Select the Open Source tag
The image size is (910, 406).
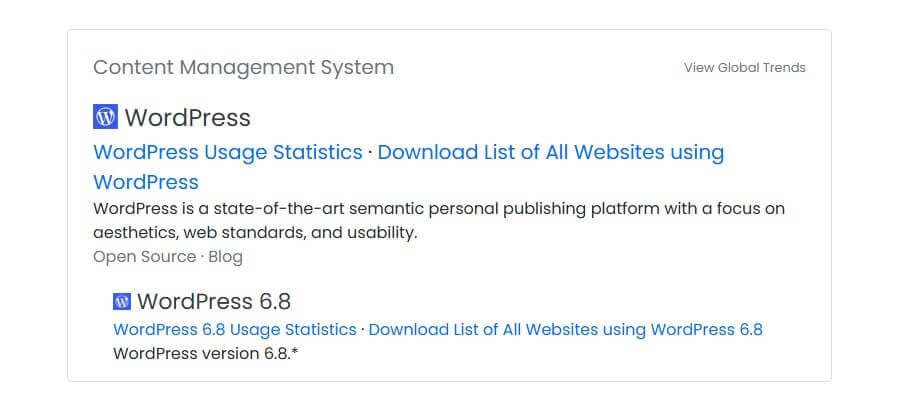click(x=145, y=257)
